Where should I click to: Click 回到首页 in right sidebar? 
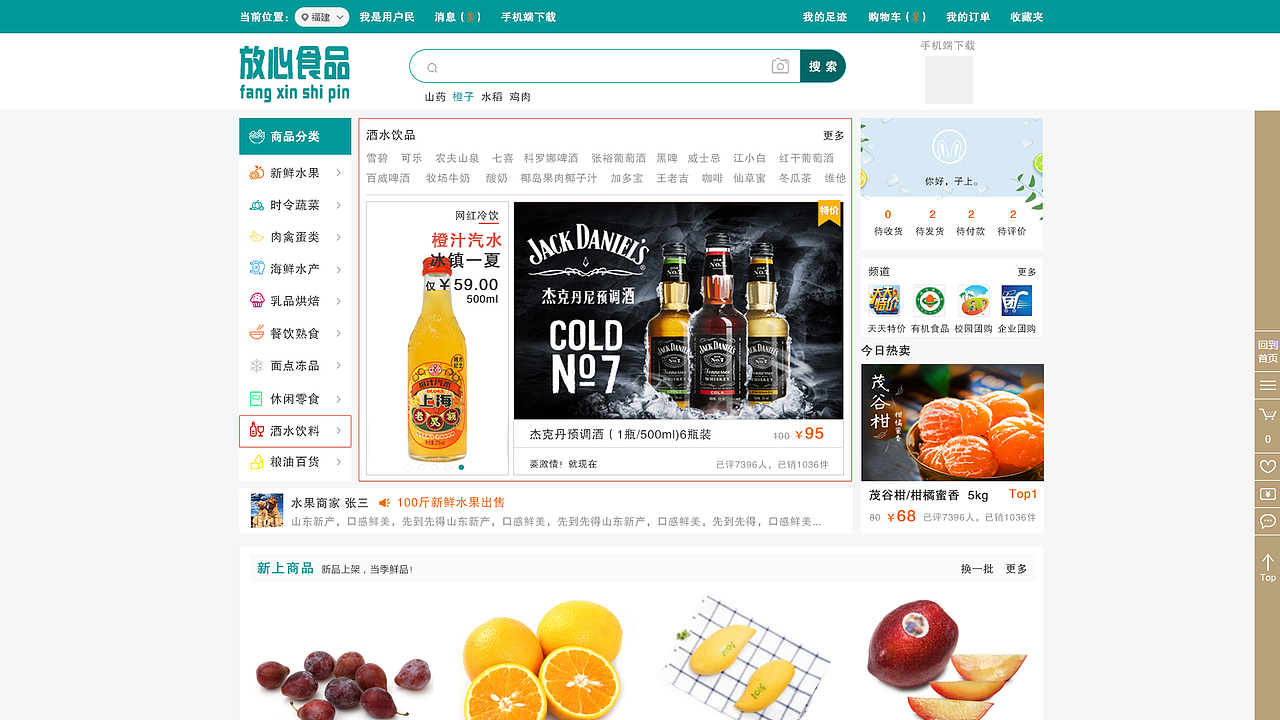(1268, 351)
